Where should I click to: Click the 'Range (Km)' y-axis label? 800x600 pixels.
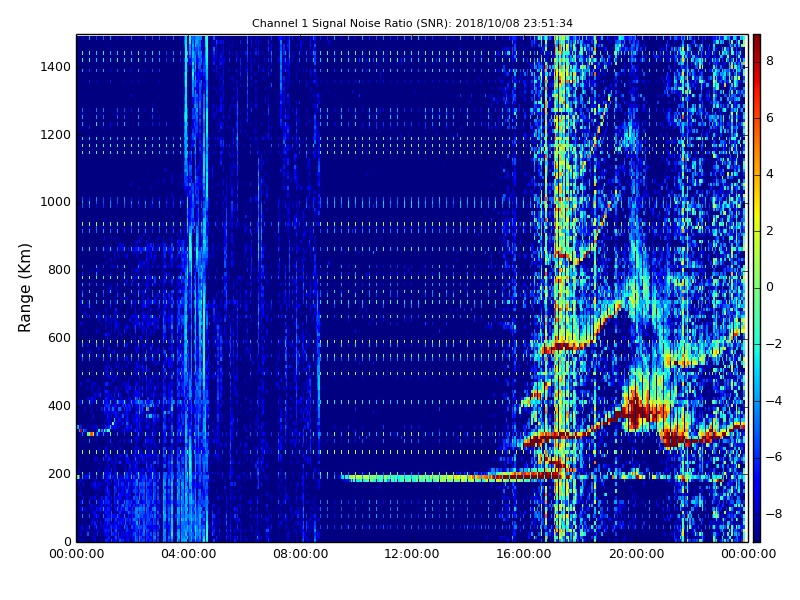(24, 288)
